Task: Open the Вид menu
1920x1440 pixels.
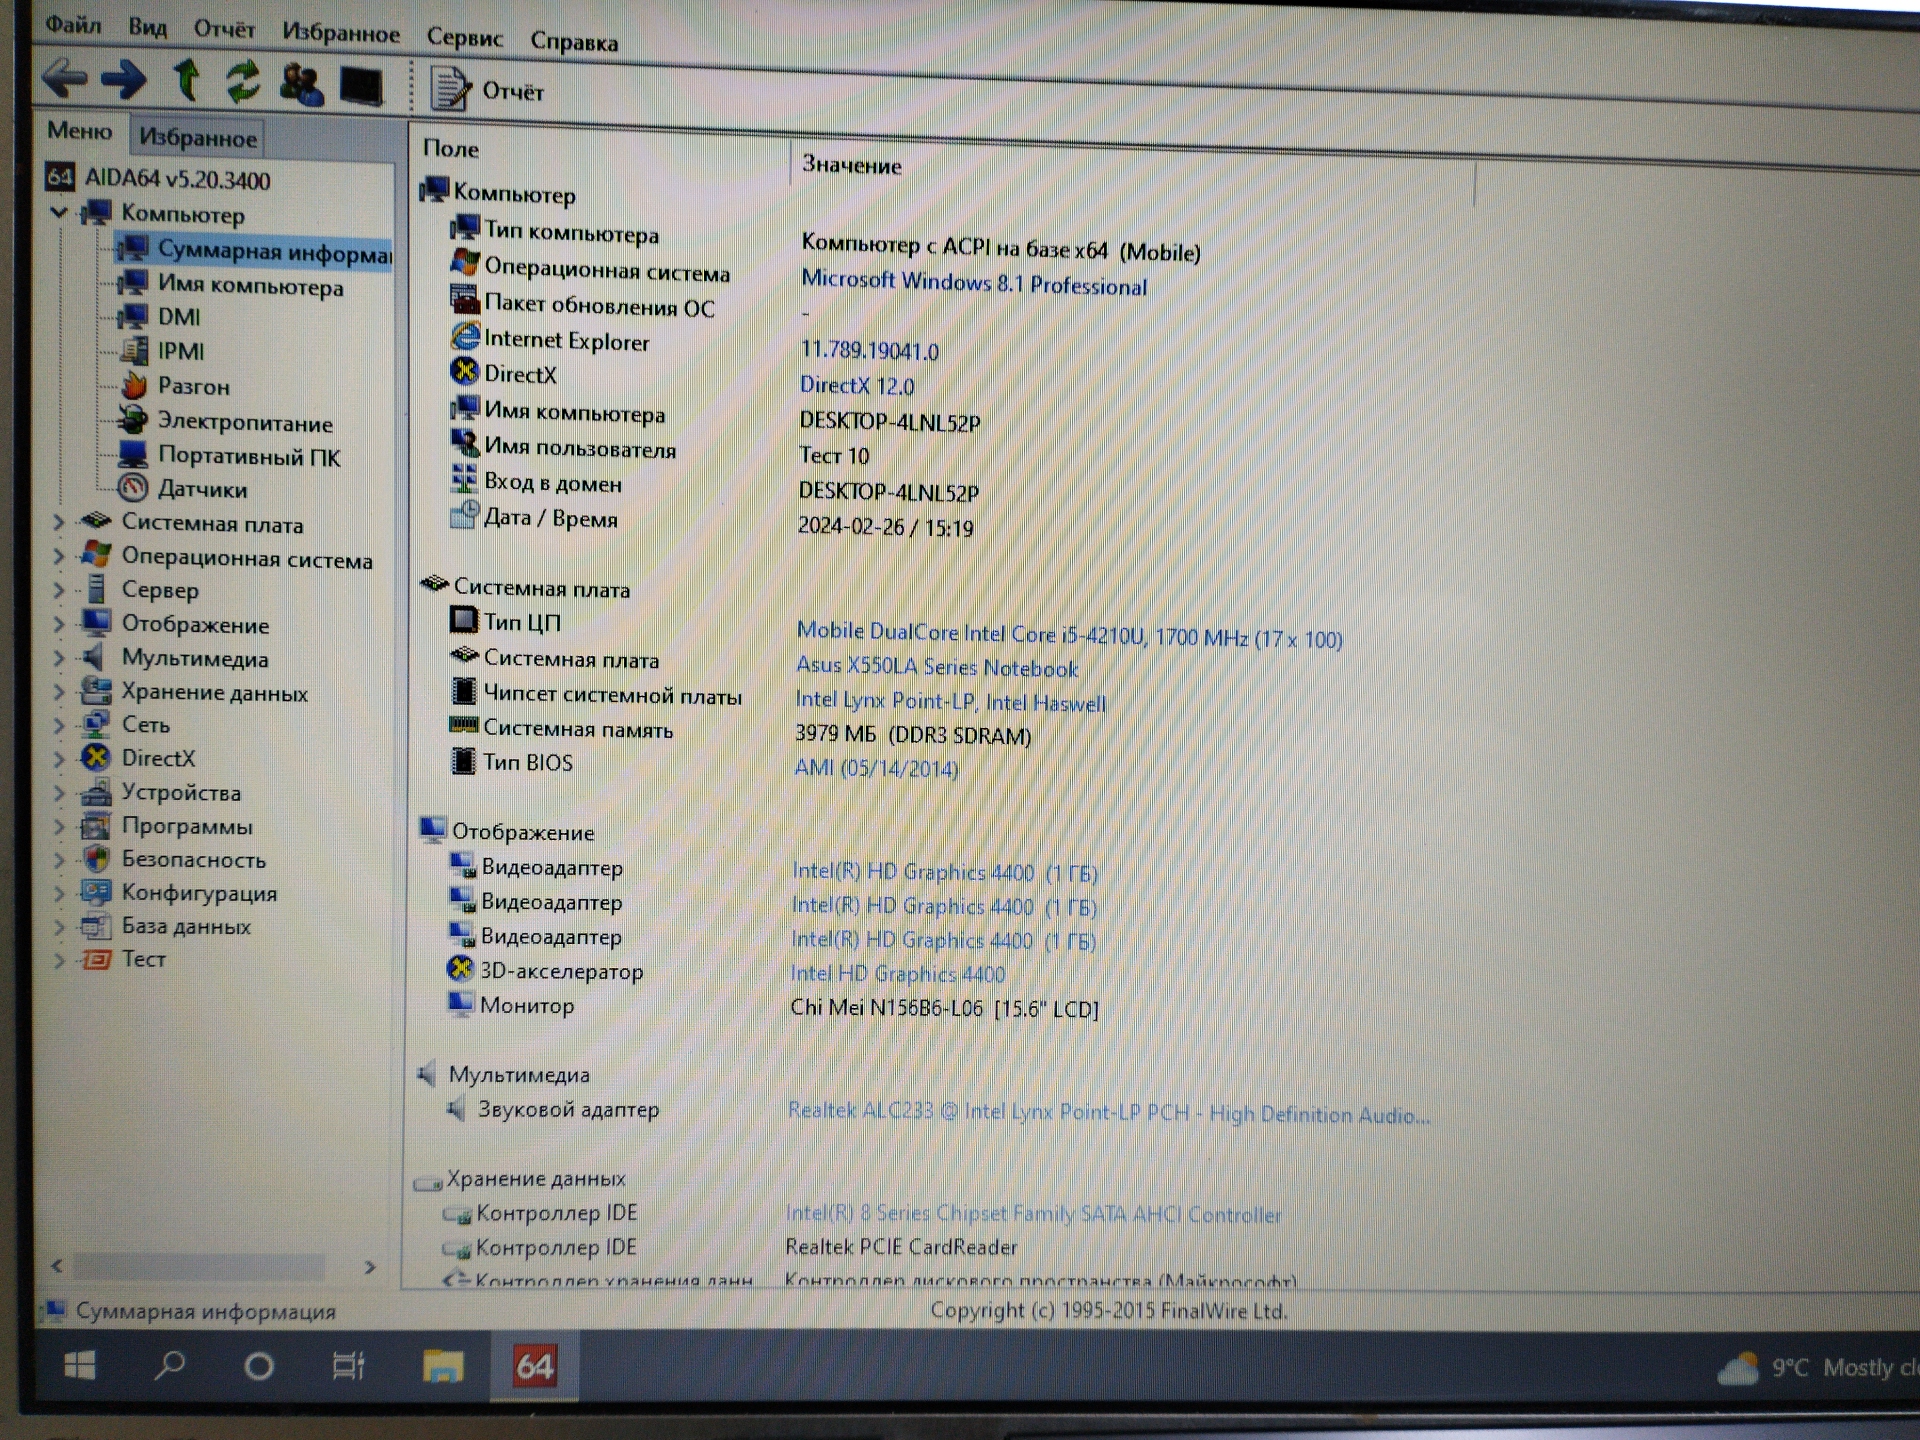Action: [147, 27]
